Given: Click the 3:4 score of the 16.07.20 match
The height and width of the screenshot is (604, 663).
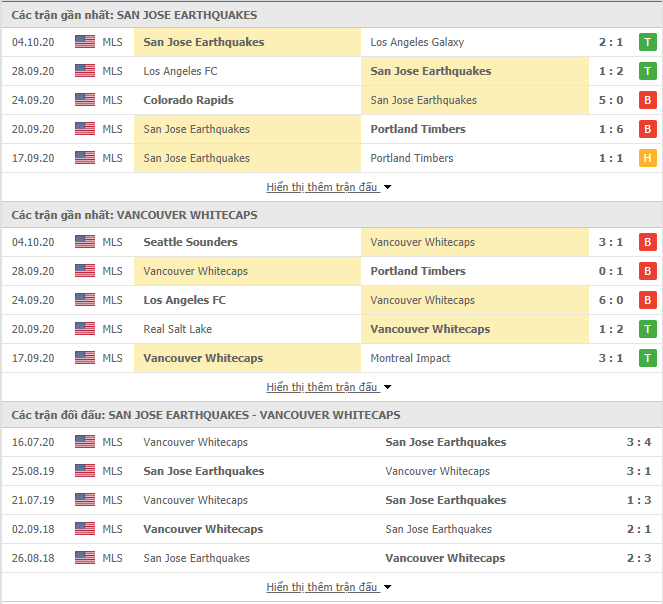Looking at the screenshot, I should pos(638,442).
